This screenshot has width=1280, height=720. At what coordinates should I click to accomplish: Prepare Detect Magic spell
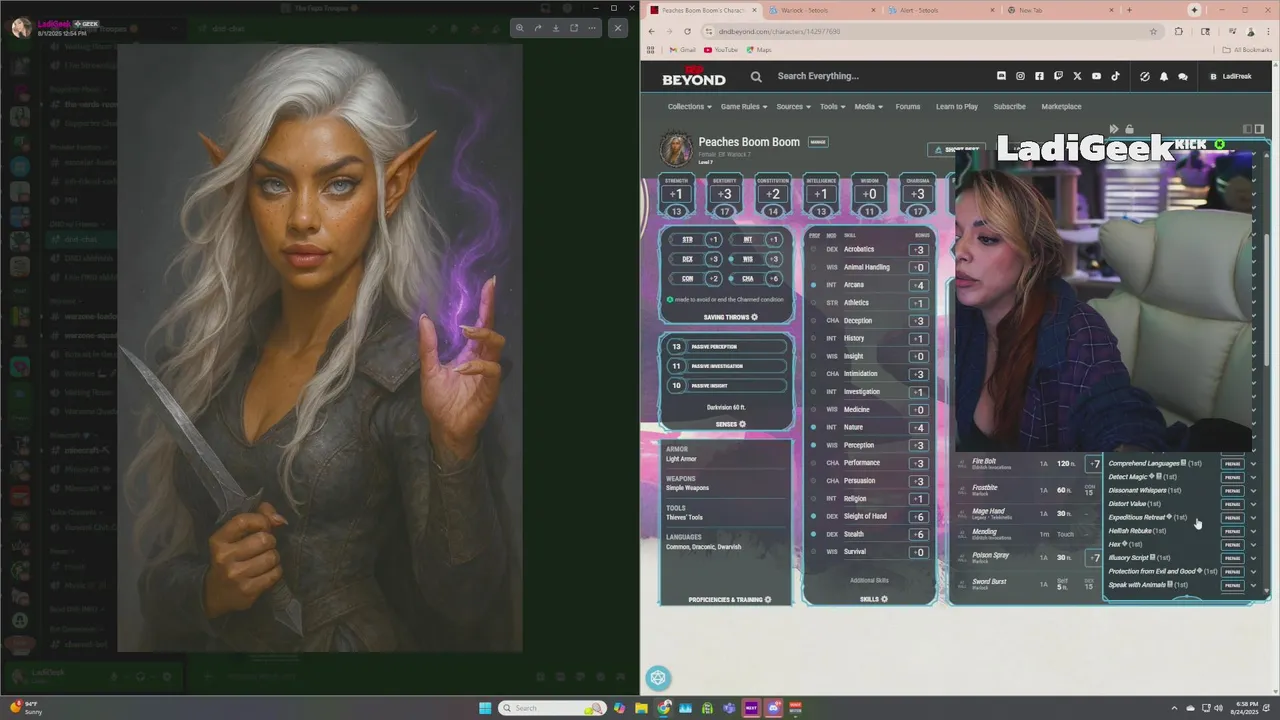(1233, 477)
